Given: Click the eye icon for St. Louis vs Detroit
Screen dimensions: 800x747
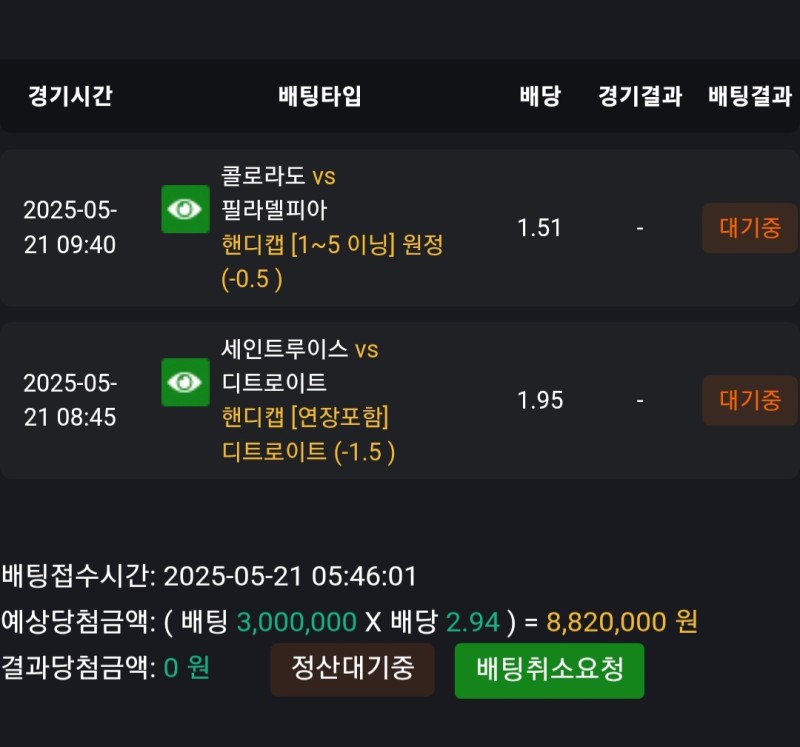Looking at the screenshot, I should (185, 382).
